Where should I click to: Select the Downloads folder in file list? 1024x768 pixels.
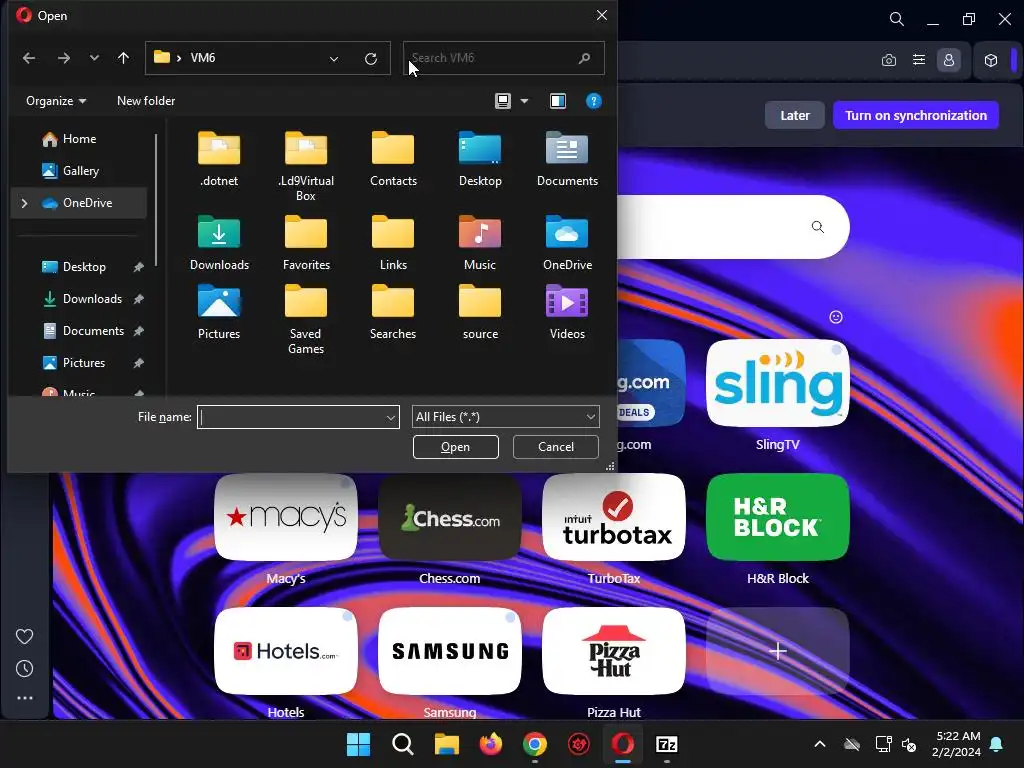tap(219, 242)
